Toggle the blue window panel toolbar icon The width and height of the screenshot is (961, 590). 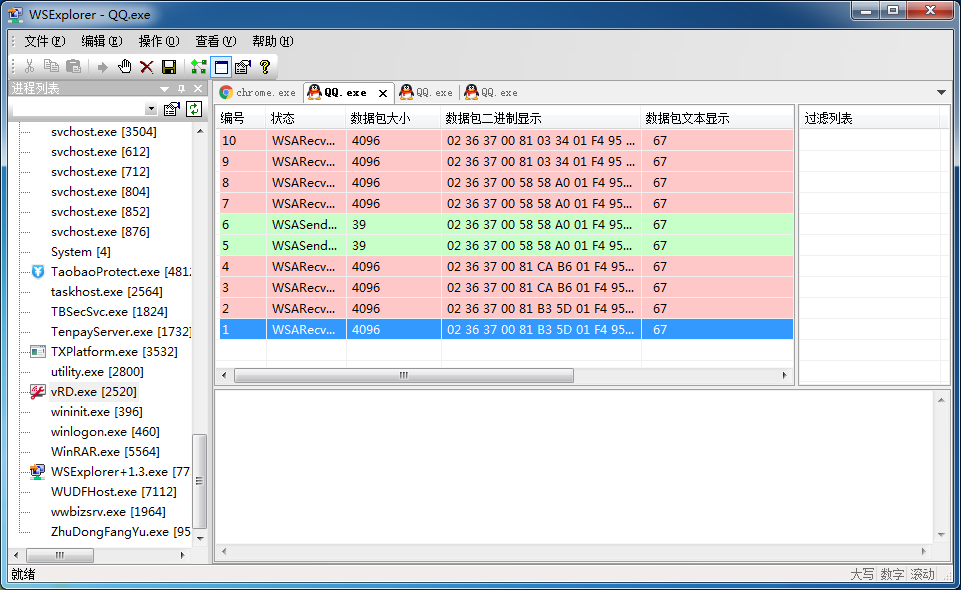point(221,67)
